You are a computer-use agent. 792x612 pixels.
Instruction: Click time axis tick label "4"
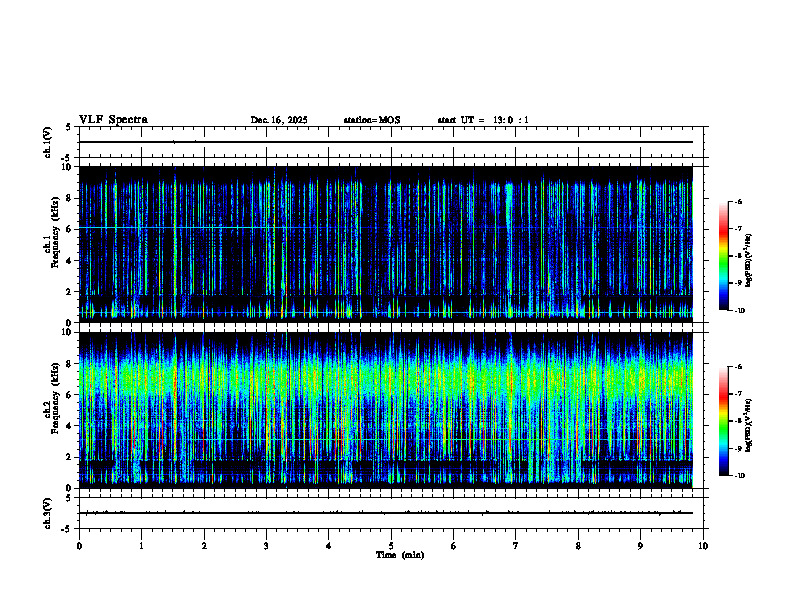[x=328, y=546]
